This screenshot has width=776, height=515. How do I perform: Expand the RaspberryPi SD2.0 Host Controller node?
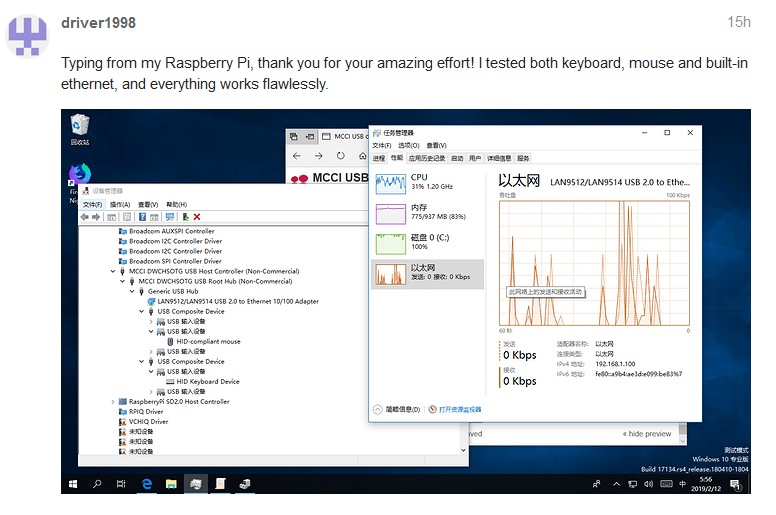(x=113, y=402)
